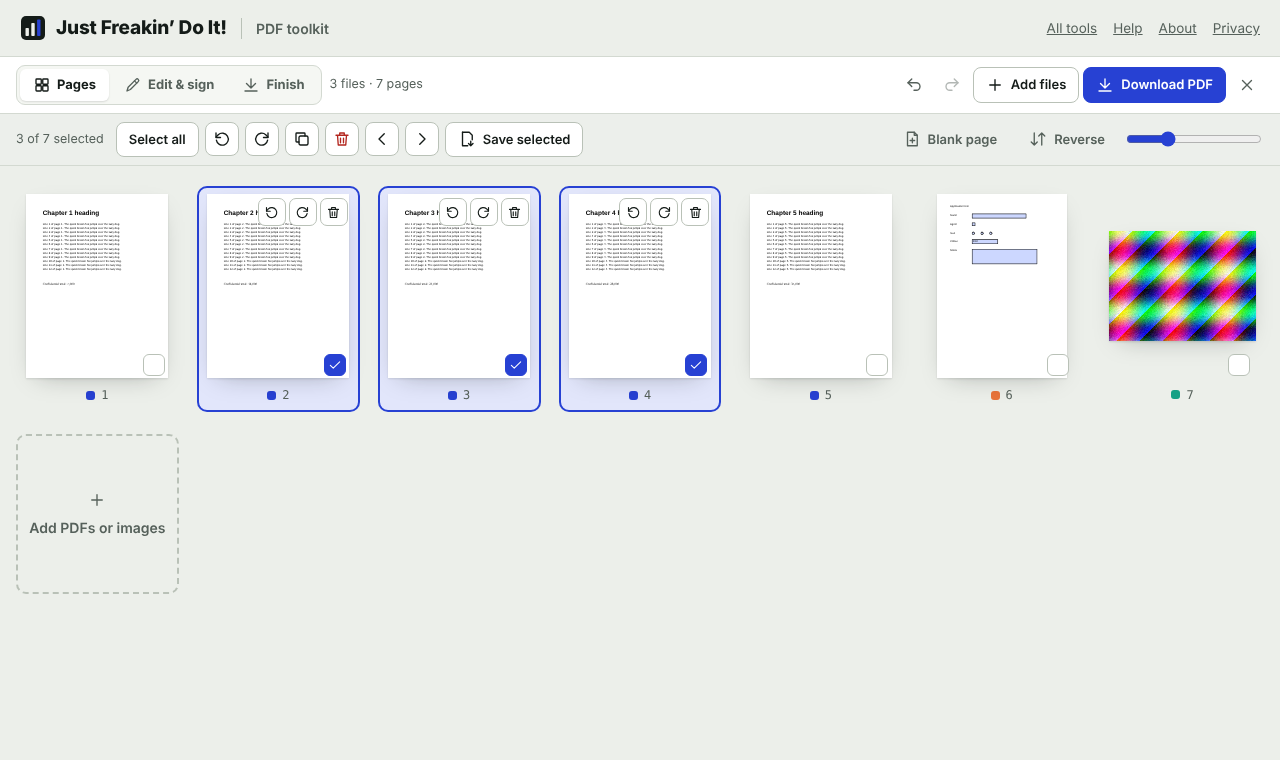Redo the last undone action
The width and height of the screenshot is (1280, 760).
point(952,85)
